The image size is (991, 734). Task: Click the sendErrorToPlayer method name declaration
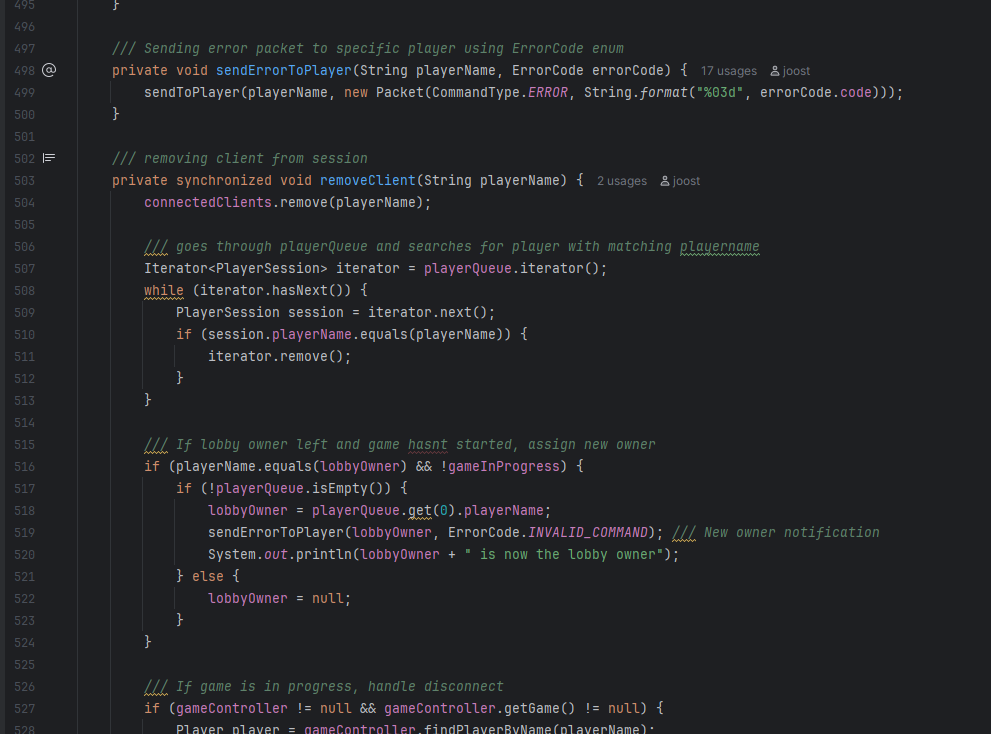tap(283, 70)
